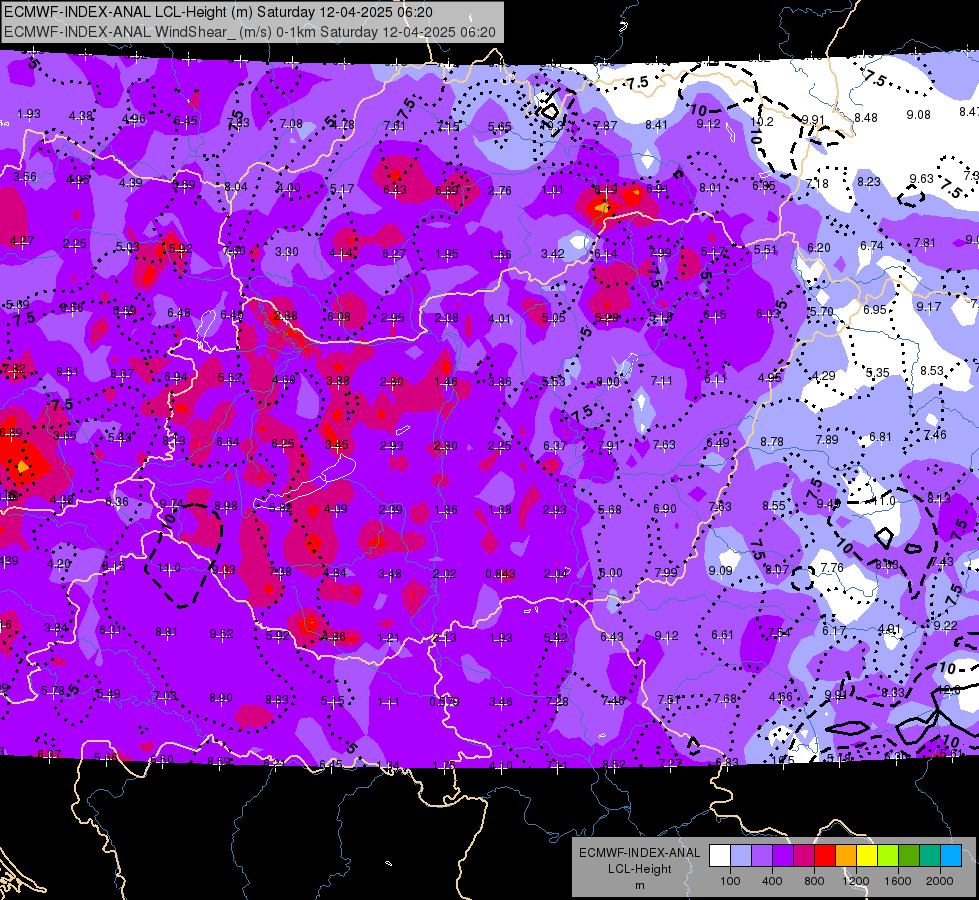Click the grid value 9.63
This screenshot has width=979, height=900.
click(x=921, y=179)
